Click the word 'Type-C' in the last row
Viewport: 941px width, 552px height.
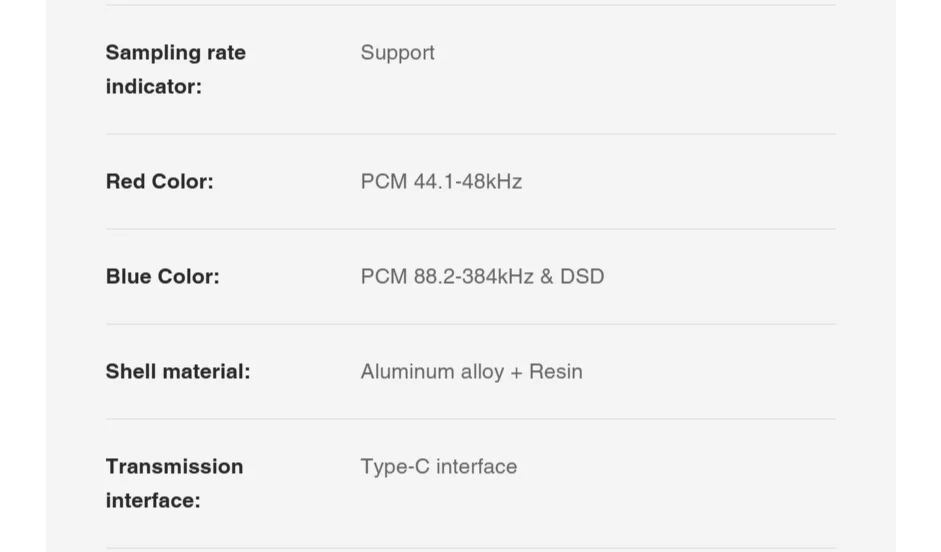click(395, 466)
